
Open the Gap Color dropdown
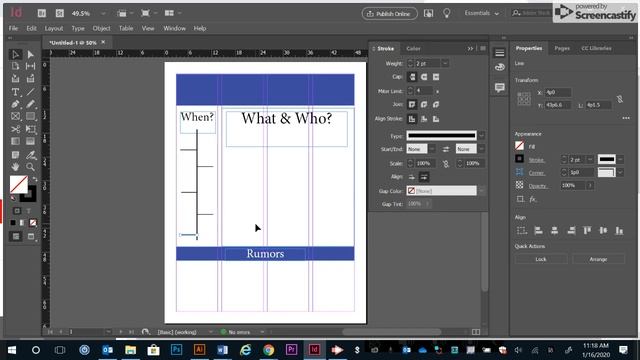(x=482, y=191)
